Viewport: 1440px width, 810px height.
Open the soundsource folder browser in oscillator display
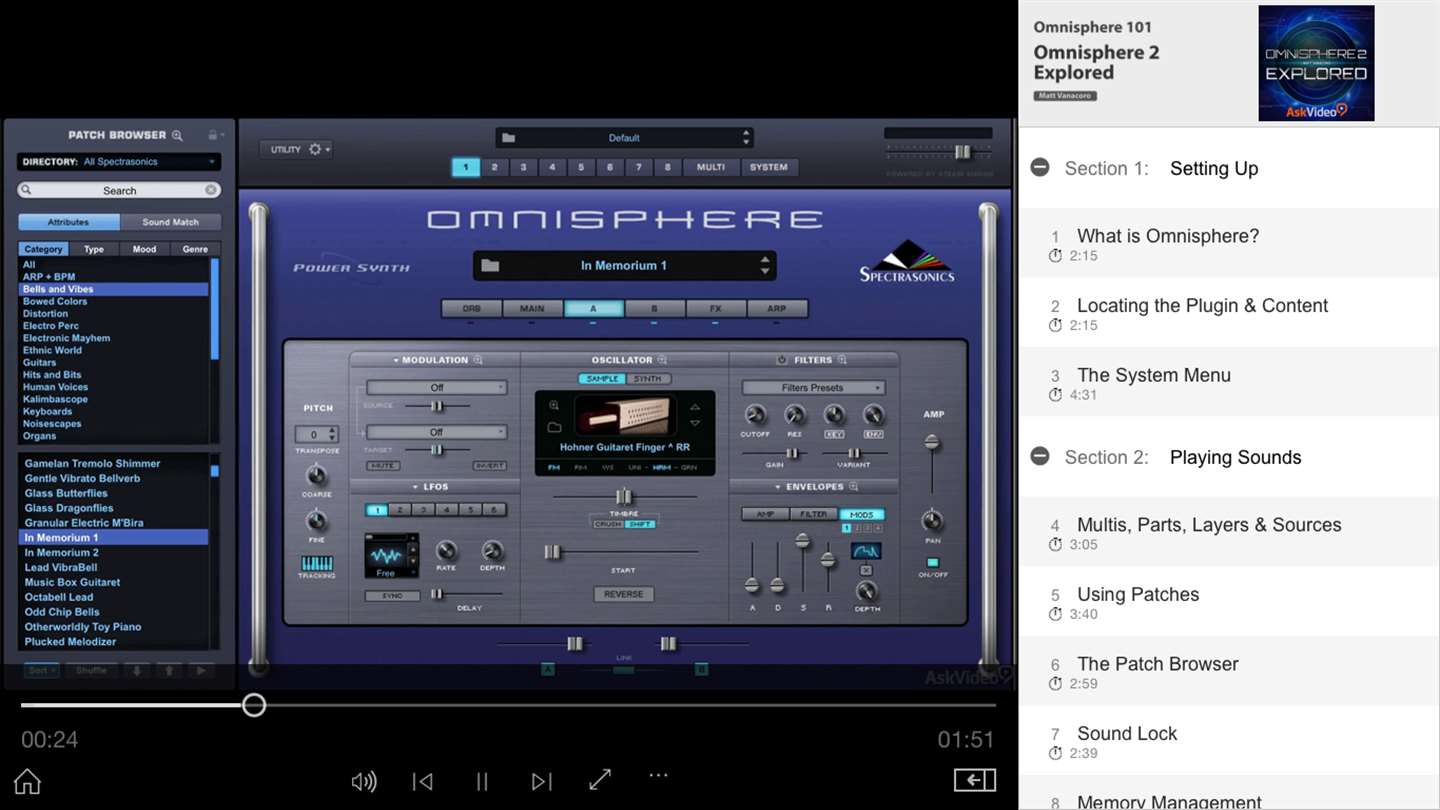pyautogui.click(x=554, y=427)
